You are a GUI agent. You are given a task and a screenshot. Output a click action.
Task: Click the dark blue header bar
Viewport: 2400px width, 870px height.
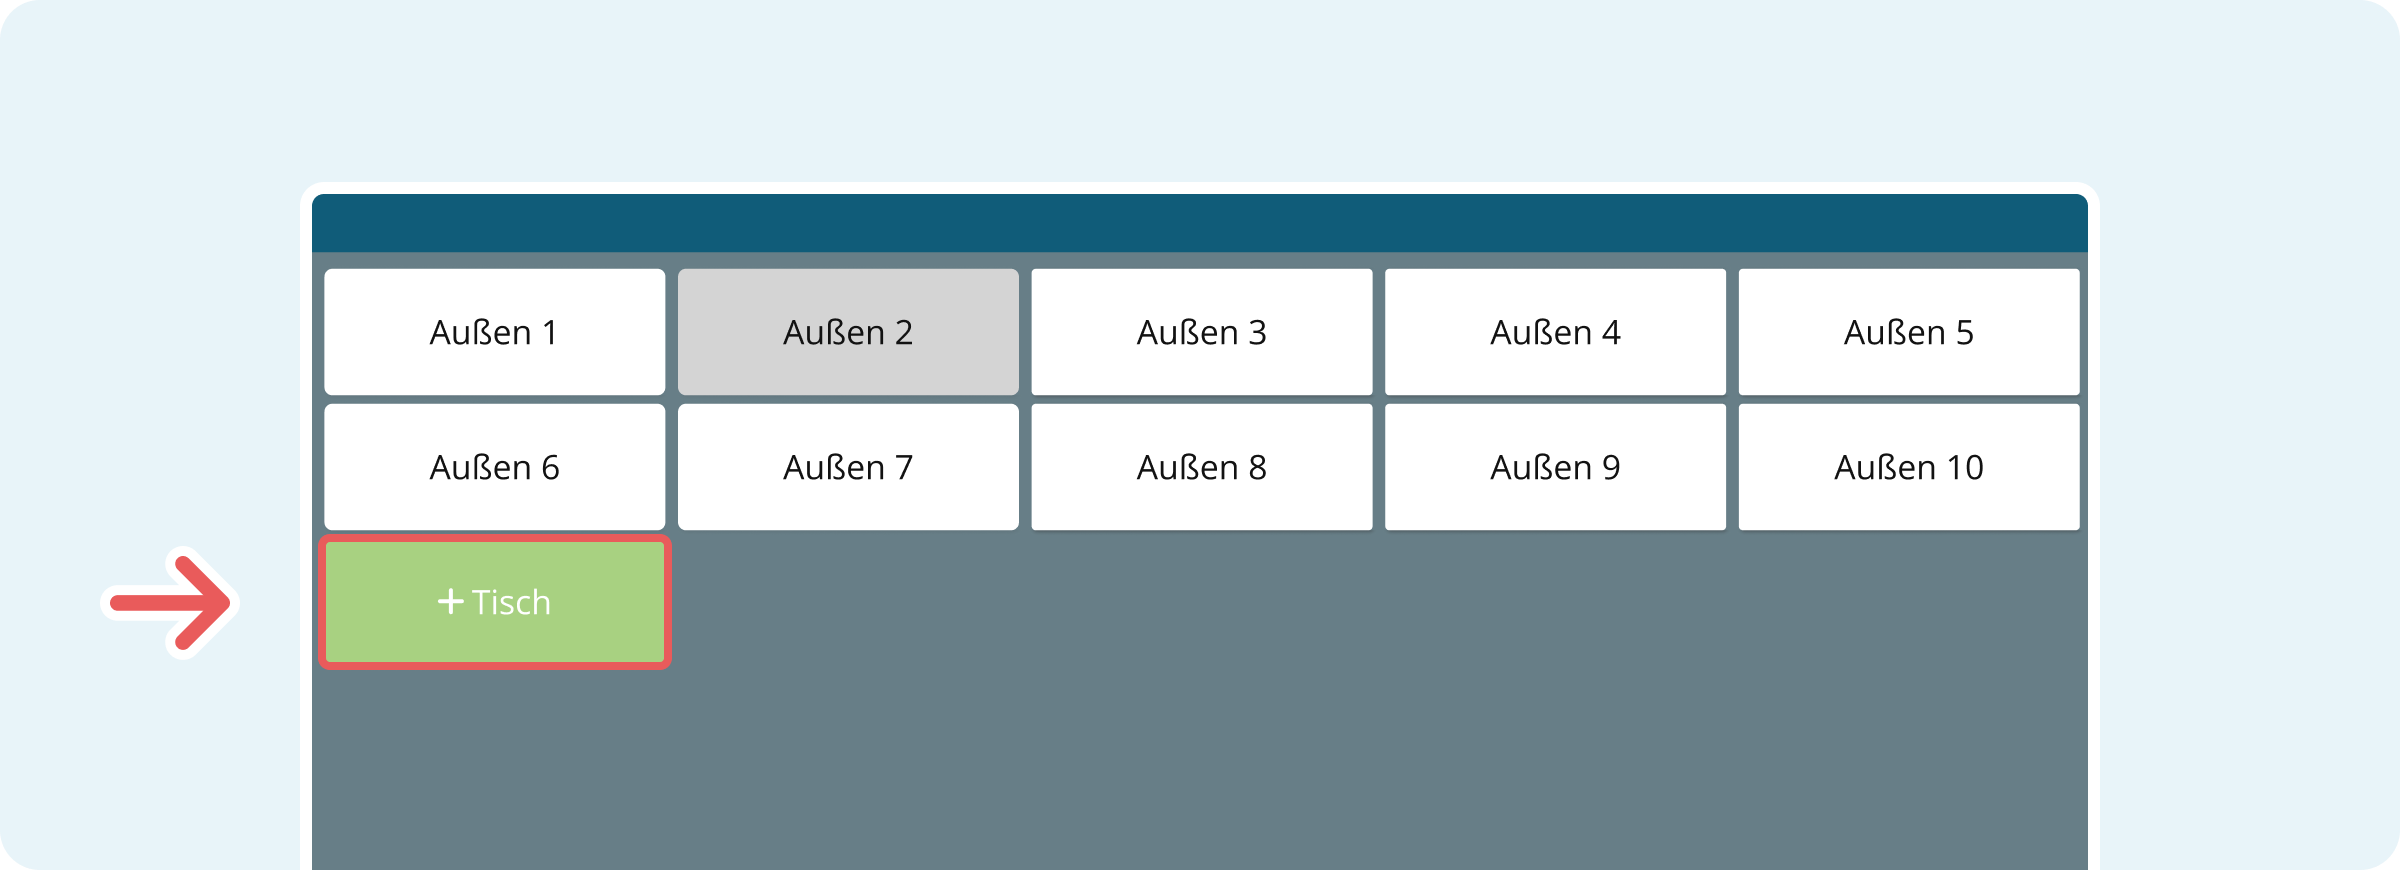[1200, 223]
